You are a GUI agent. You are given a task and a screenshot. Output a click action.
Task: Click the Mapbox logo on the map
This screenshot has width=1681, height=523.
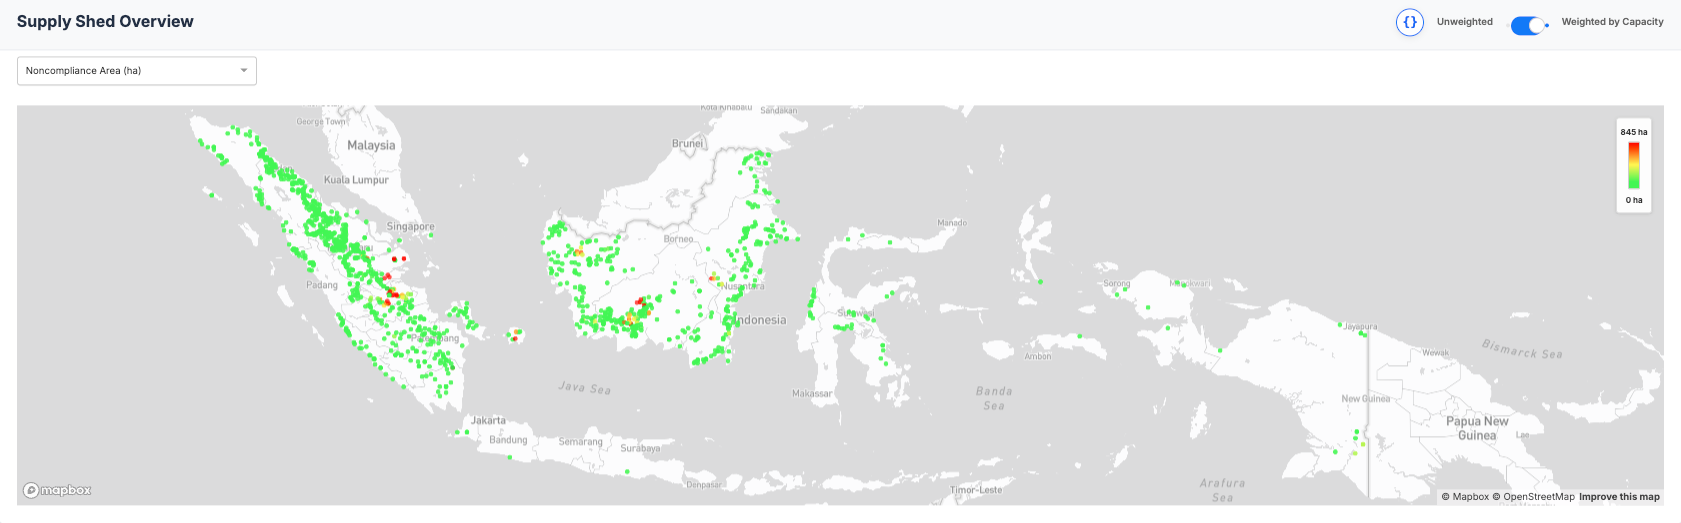click(58, 490)
